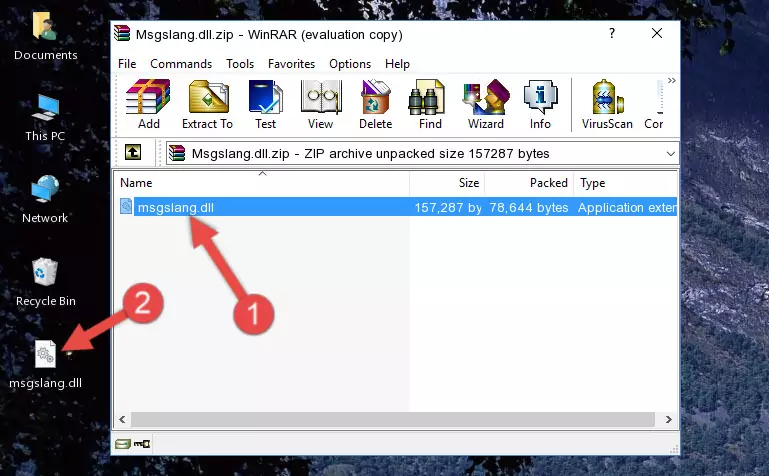This screenshot has height=476, width=769.
Task: Click the Application extension type cell
Action: point(627,207)
